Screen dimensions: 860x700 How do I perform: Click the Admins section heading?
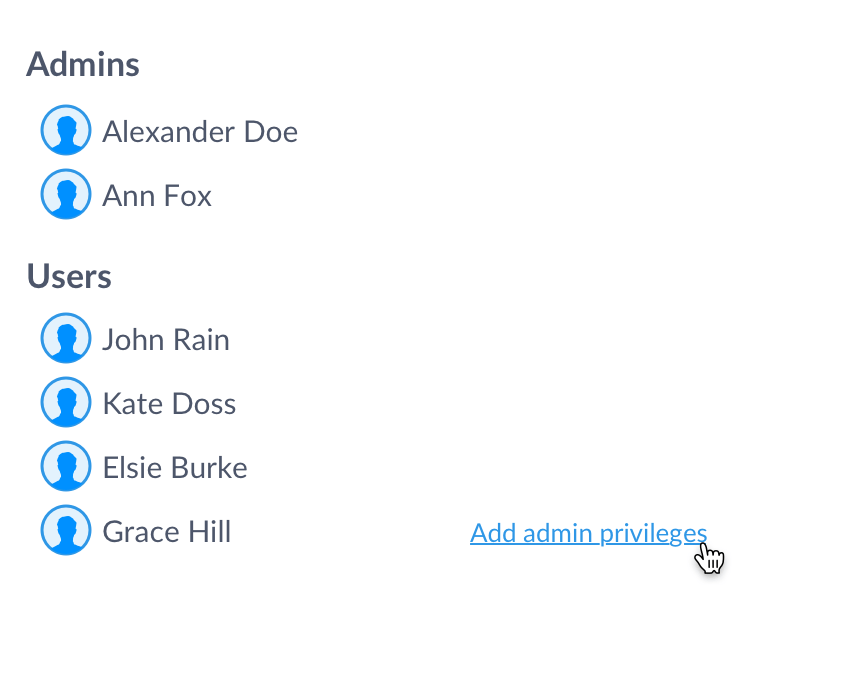pos(83,64)
